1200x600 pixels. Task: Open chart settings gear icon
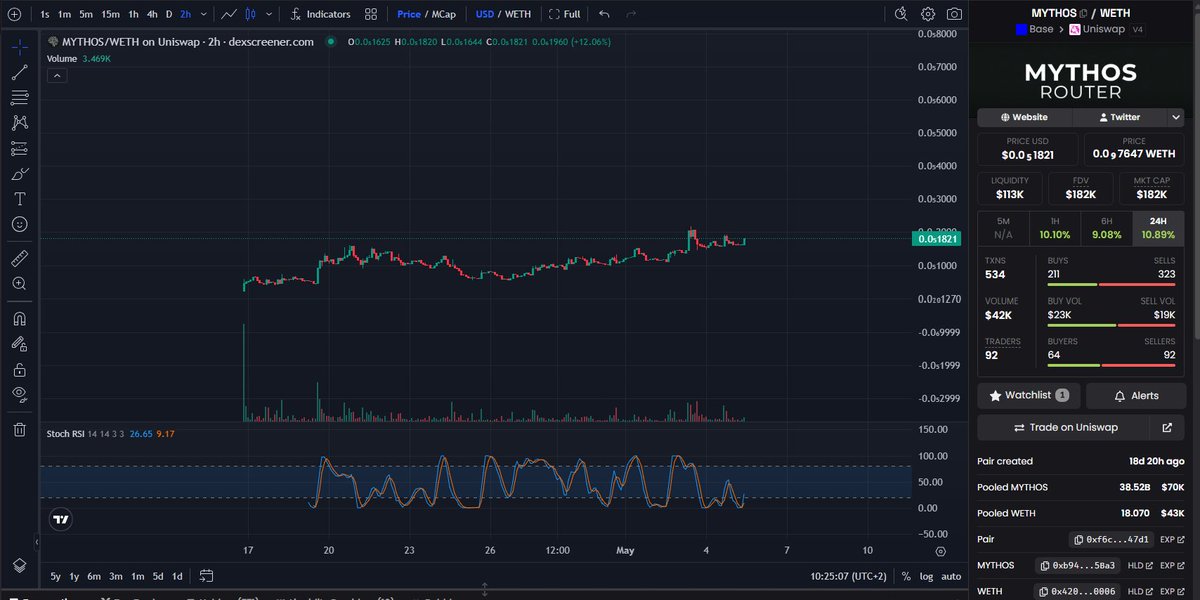click(928, 14)
